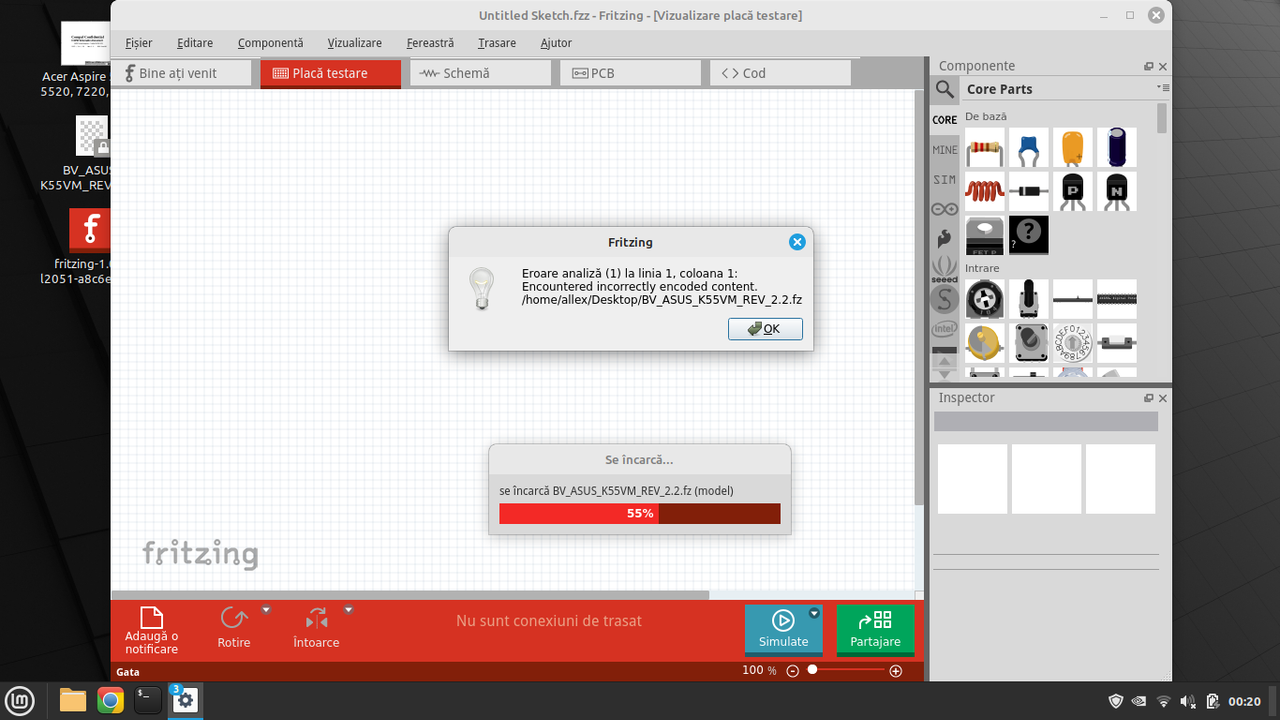This screenshot has height=720, width=1280.
Task: Open the Ajutor menu
Action: coord(556,43)
